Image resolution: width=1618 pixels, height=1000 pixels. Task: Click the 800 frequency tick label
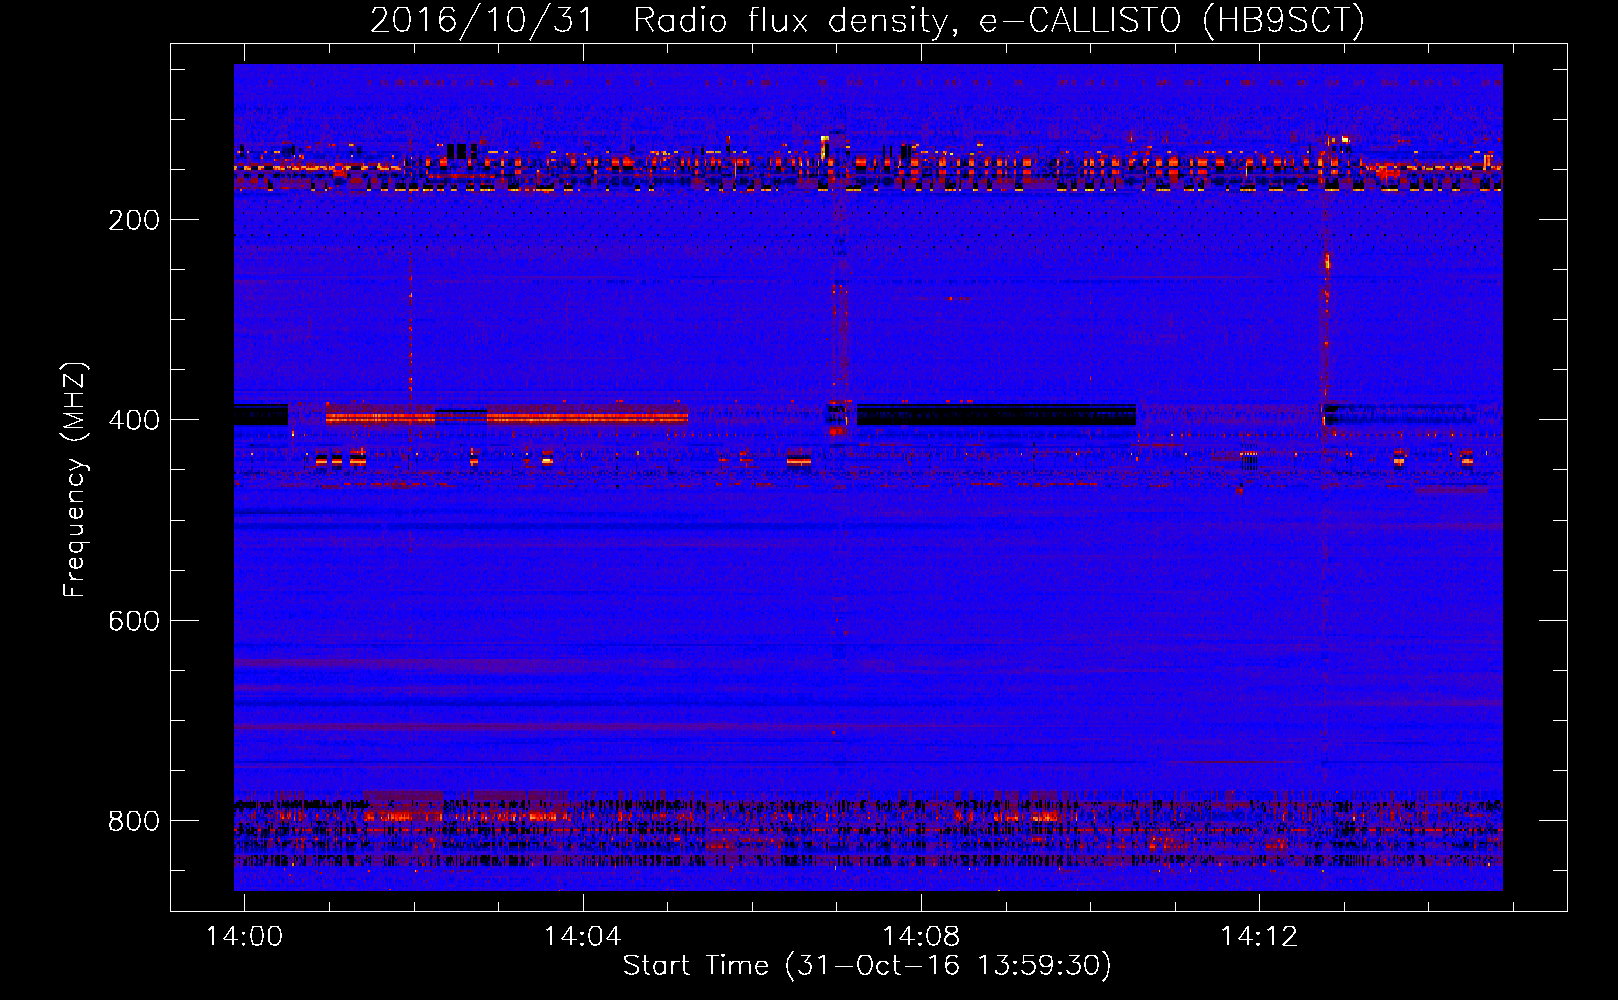134,821
